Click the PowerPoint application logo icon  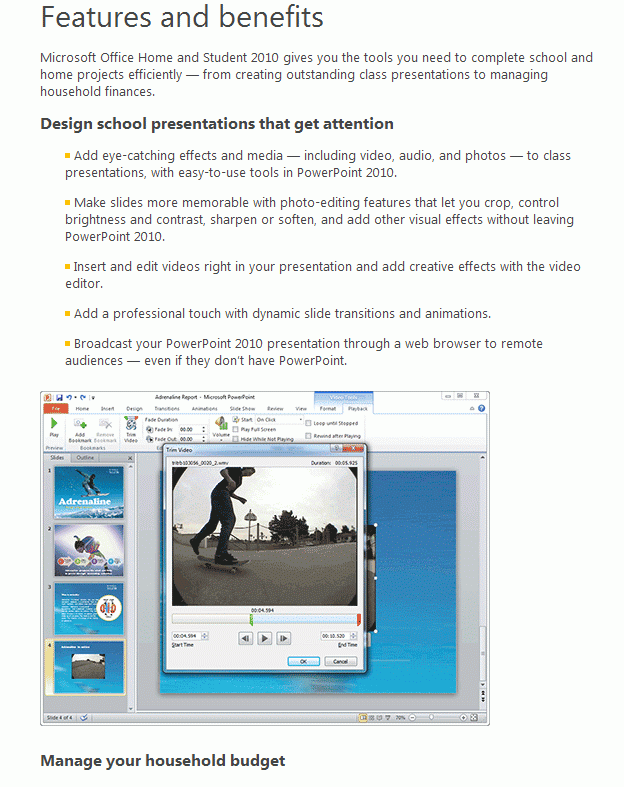click(x=48, y=397)
